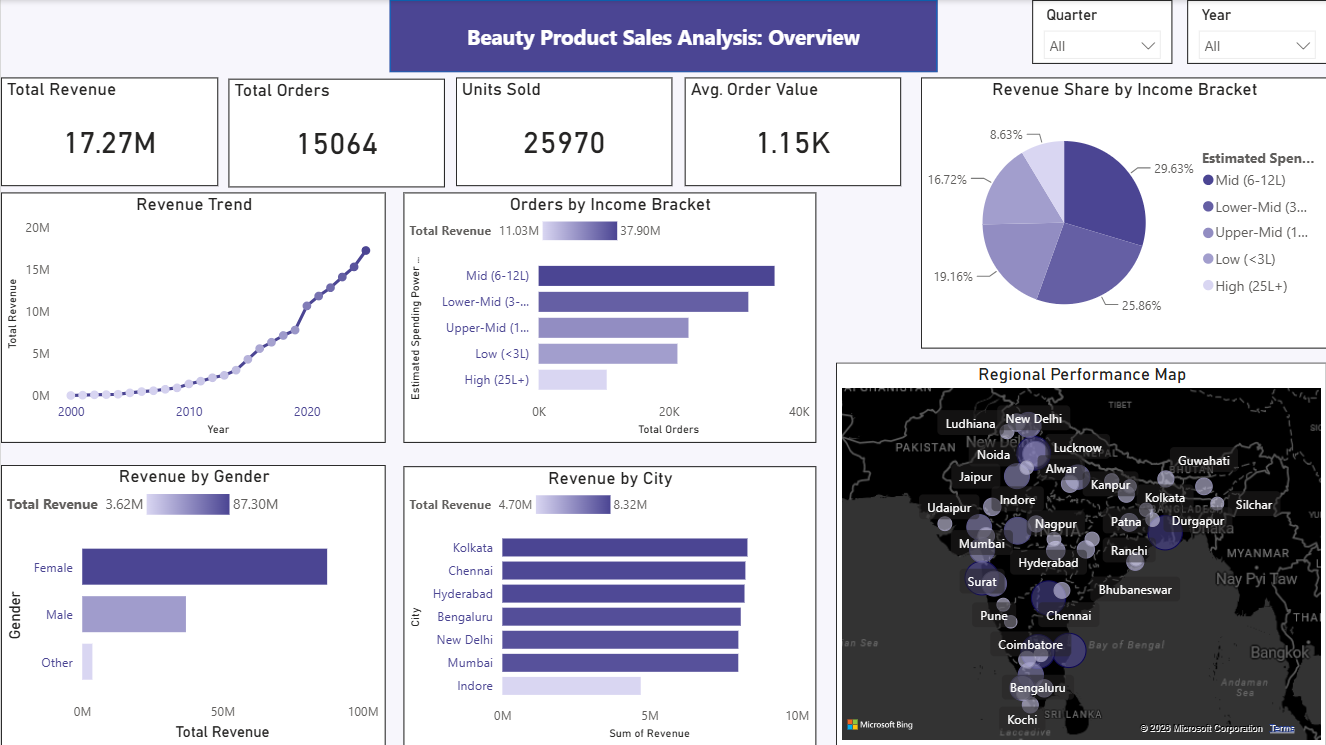Select the Mid (6-12L) orders bar
This screenshot has width=1326, height=745.
pyautogui.click(x=656, y=275)
